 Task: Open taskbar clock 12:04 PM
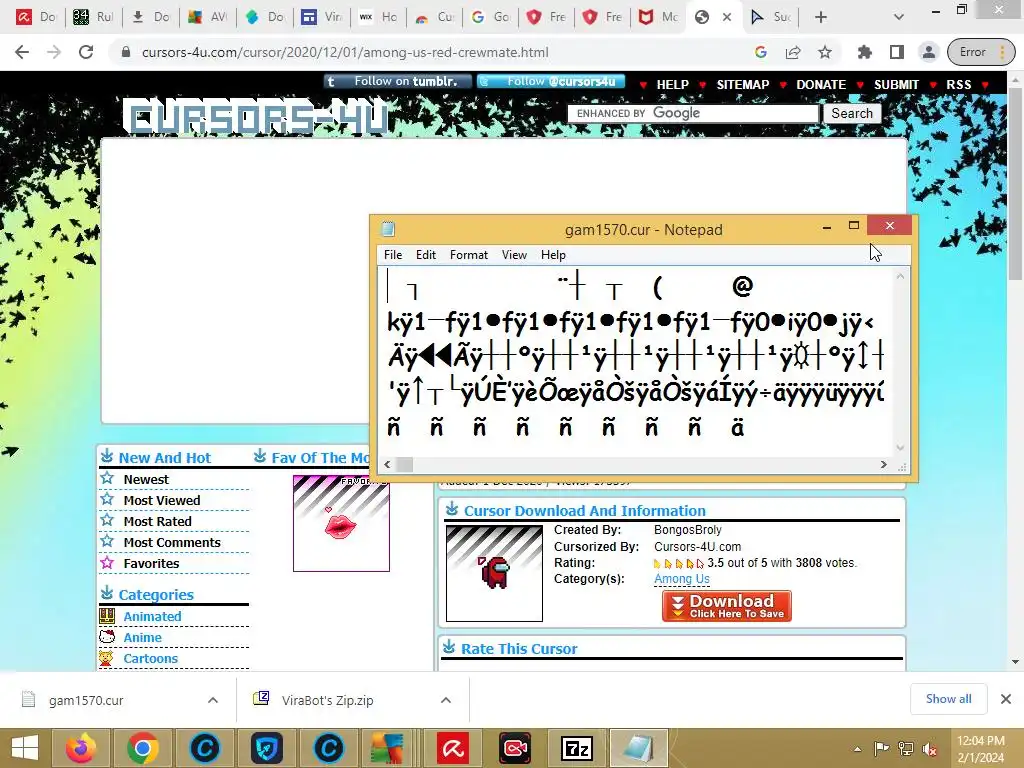980,749
